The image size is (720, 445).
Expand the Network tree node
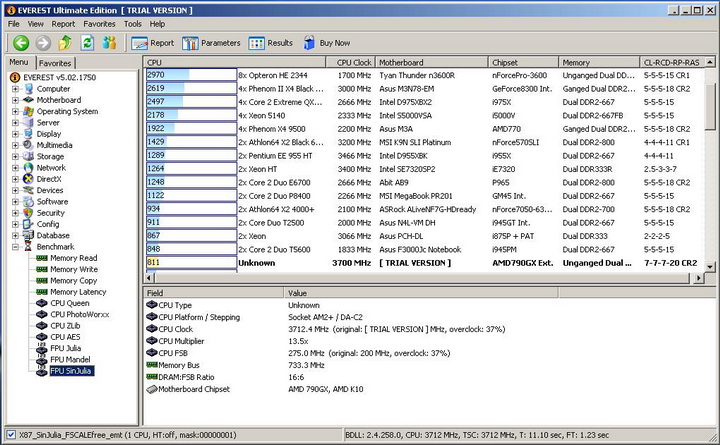point(15,168)
